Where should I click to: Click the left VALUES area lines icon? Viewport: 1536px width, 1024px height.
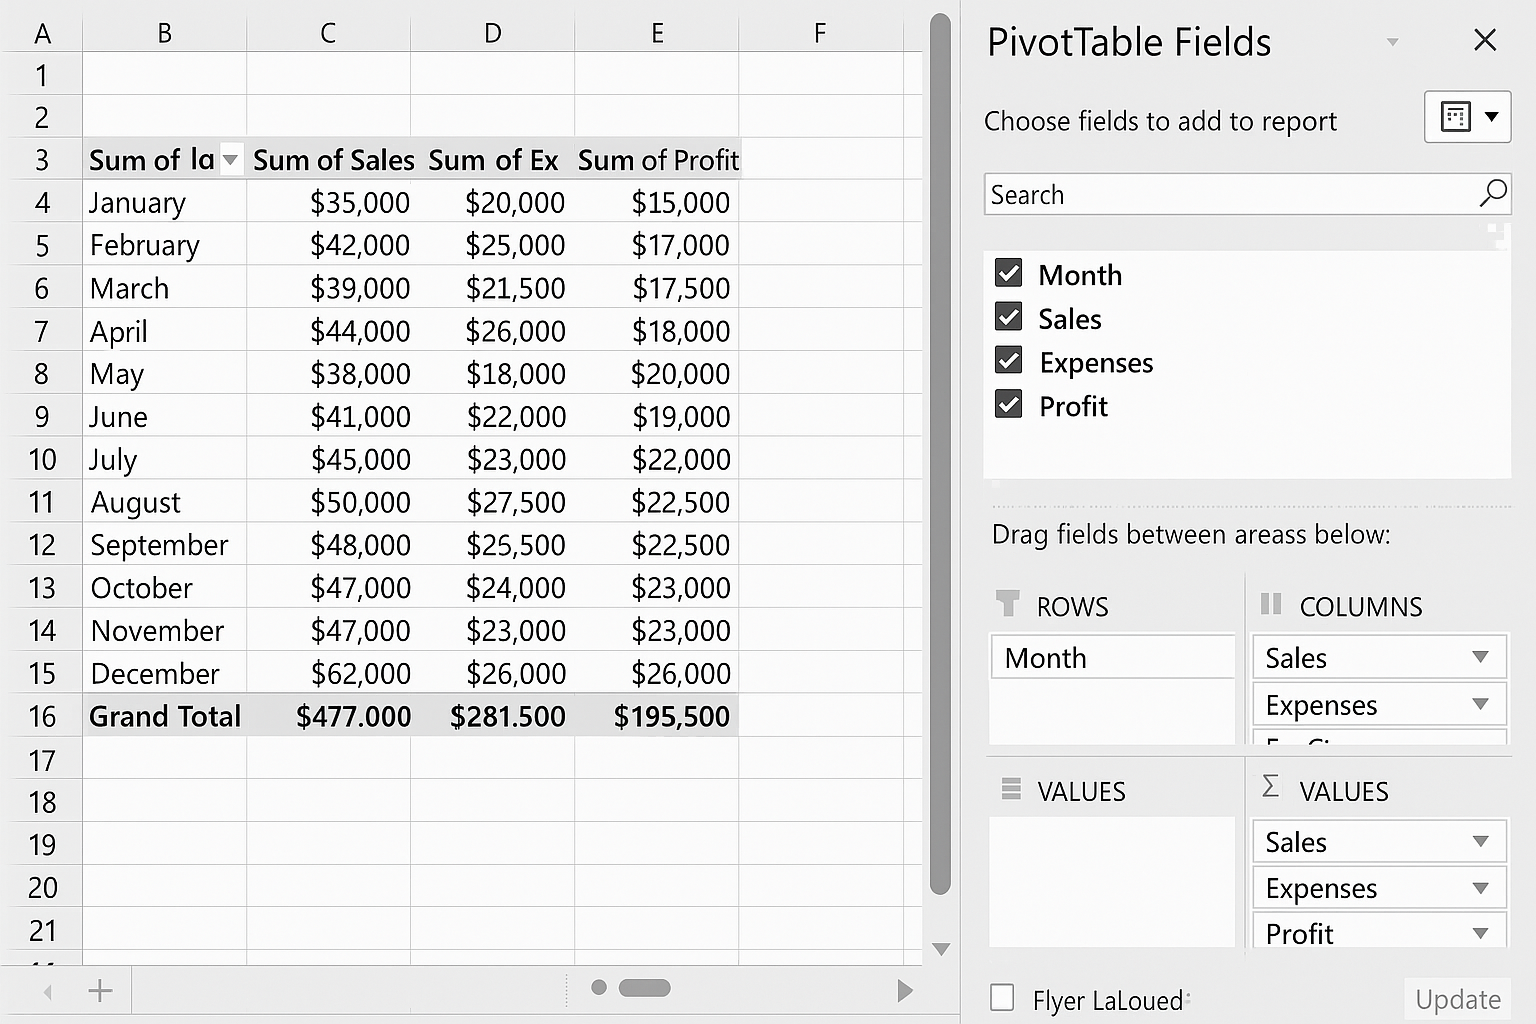(x=1011, y=789)
